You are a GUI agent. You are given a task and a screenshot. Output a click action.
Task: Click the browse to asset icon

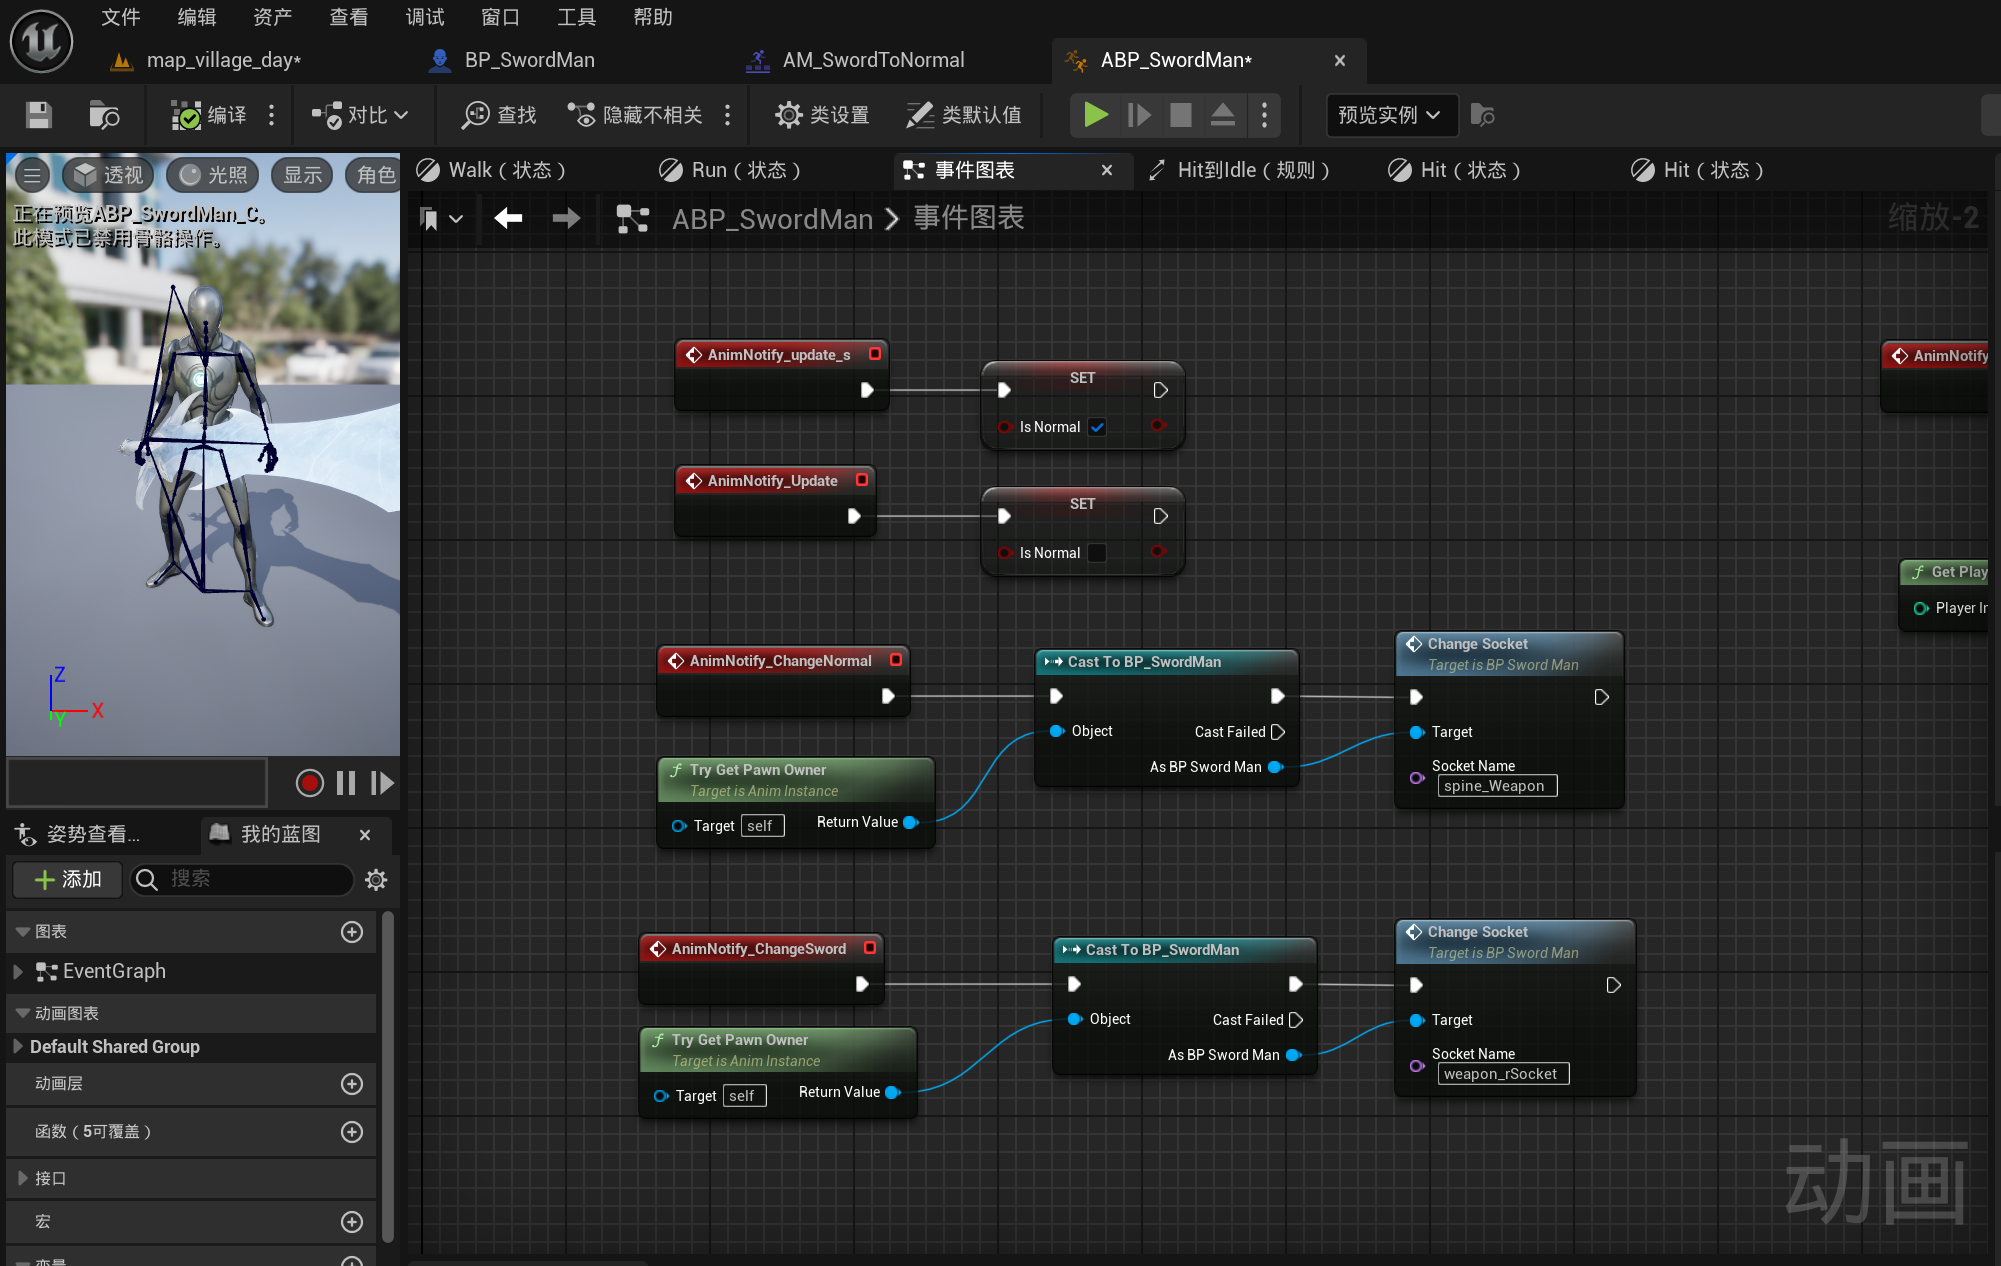pyautogui.click(x=103, y=115)
